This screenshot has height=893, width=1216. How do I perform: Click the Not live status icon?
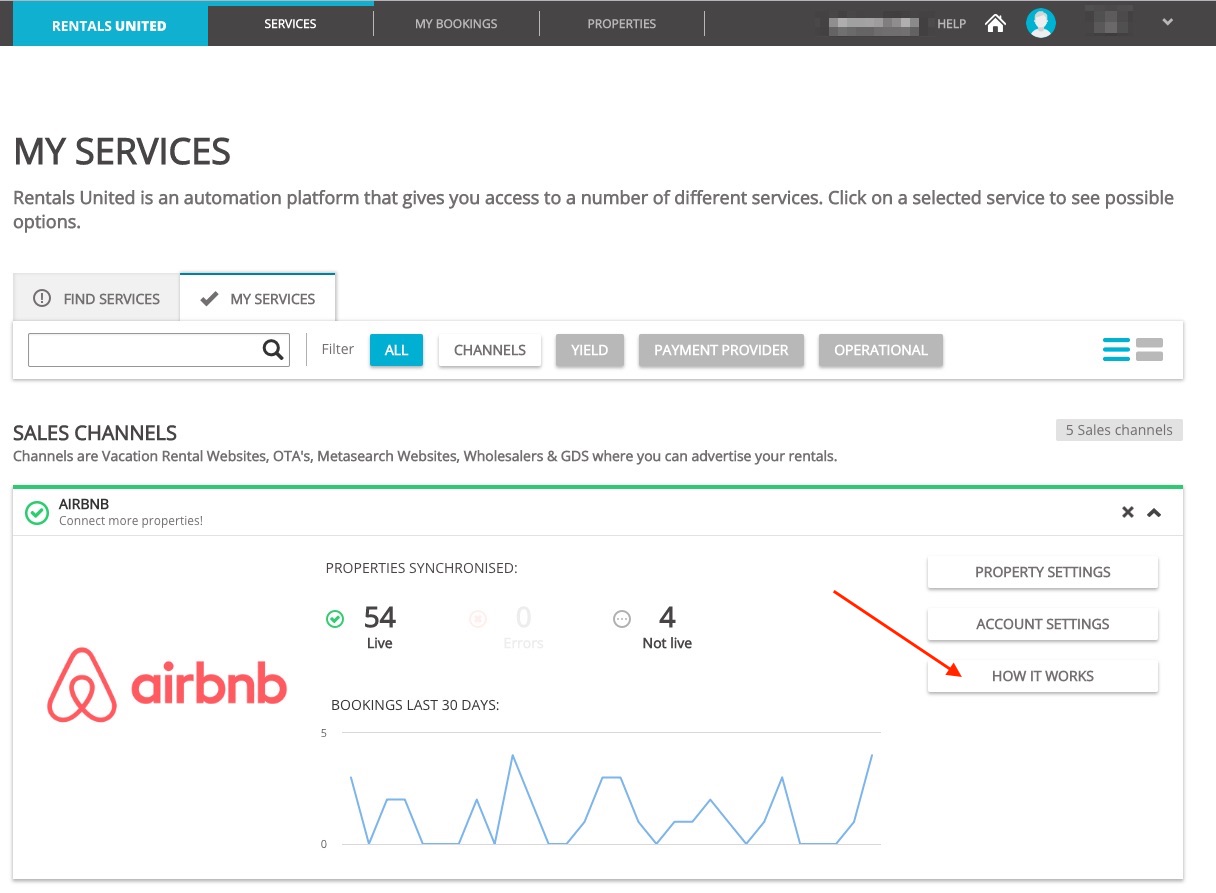622,619
